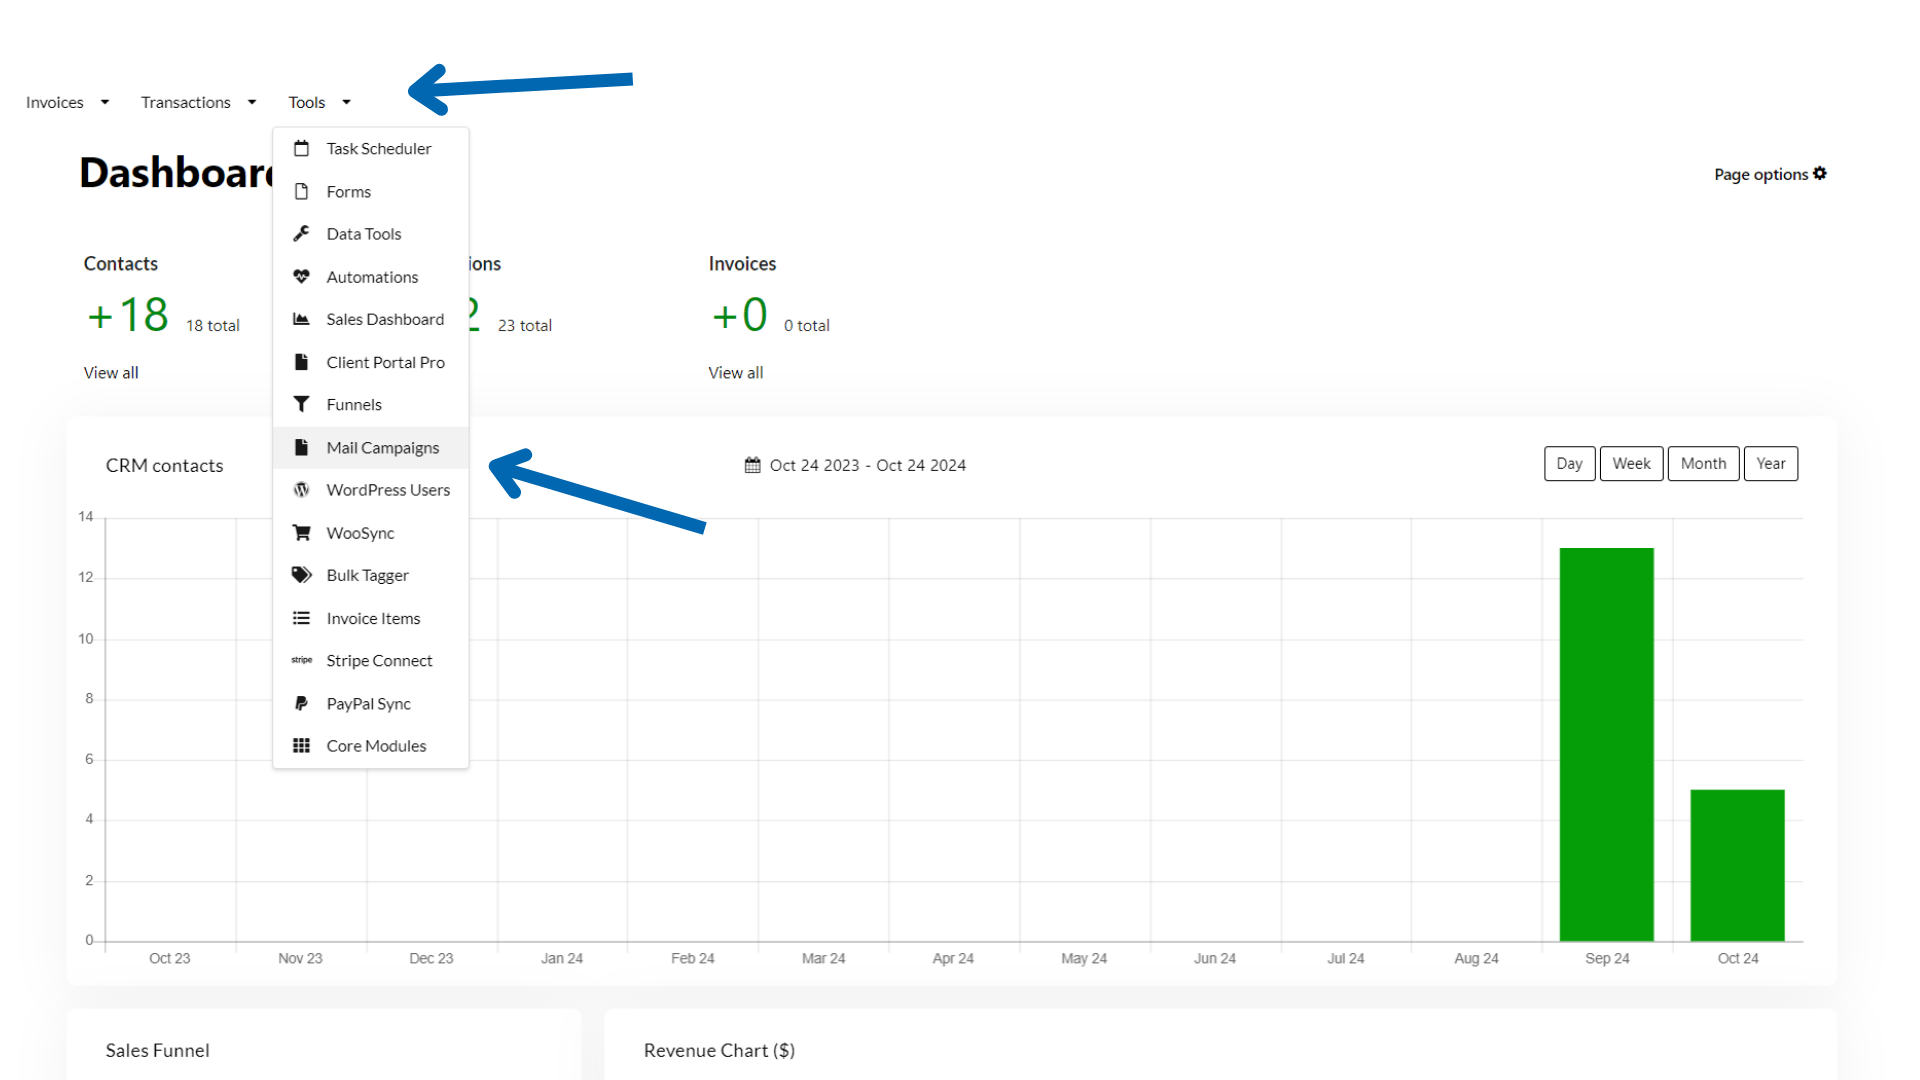1920x1080 pixels.
Task: Click the Core Modules grid icon
Action: [301, 746]
